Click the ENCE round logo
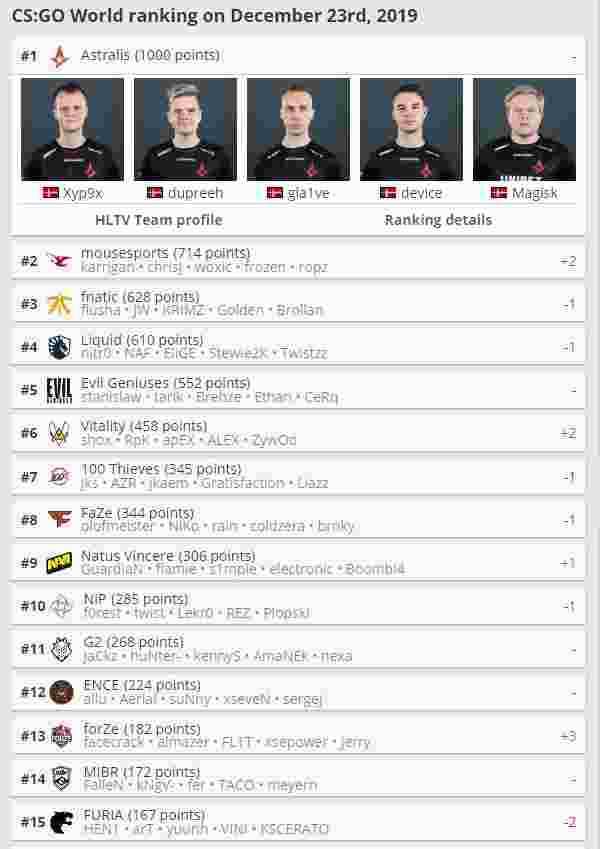This screenshot has width=600, height=849. click(61, 692)
